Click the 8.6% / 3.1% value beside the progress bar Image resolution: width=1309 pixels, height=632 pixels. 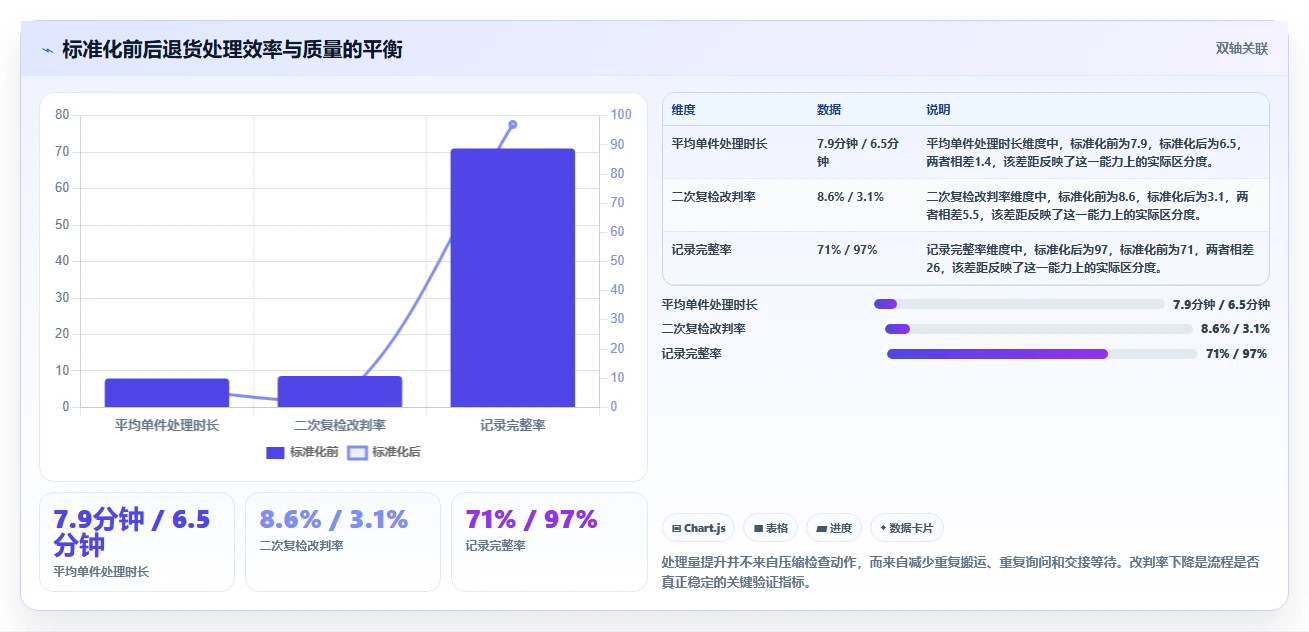click(x=1235, y=328)
